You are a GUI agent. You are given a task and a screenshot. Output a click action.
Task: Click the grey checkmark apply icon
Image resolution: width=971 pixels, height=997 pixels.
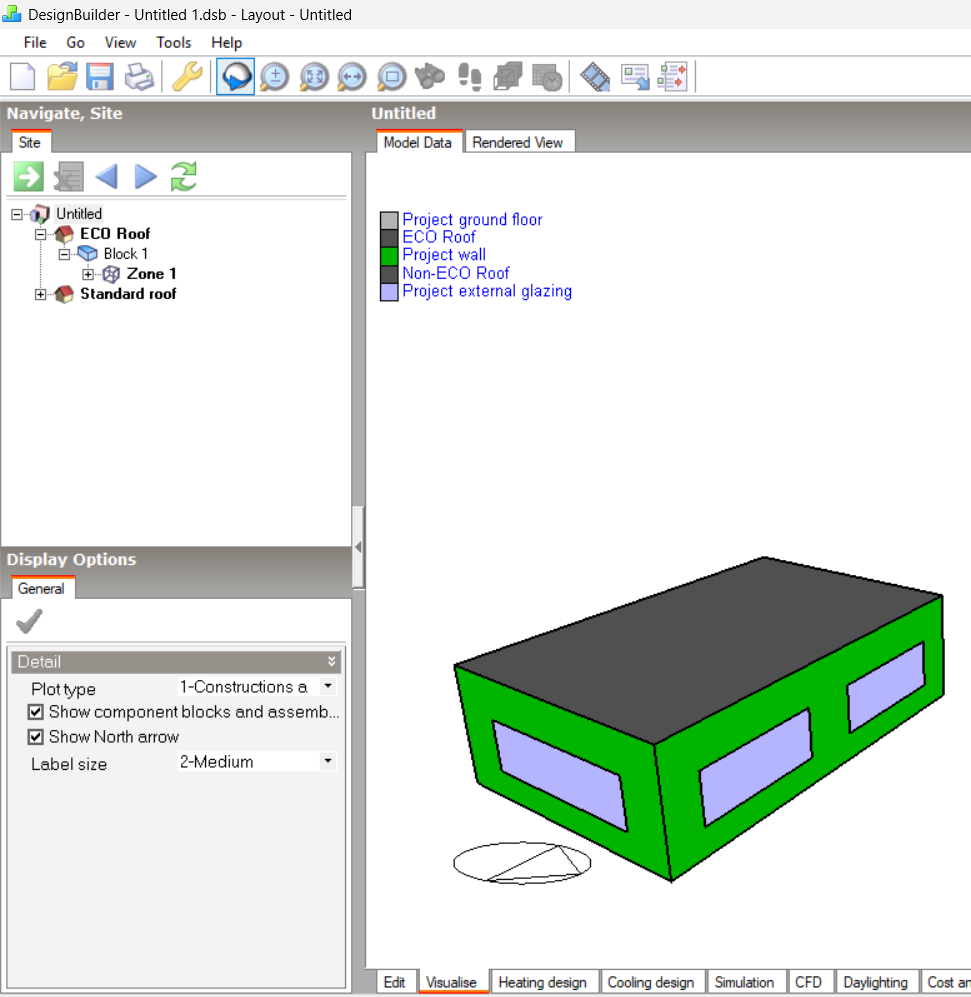coord(29,621)
